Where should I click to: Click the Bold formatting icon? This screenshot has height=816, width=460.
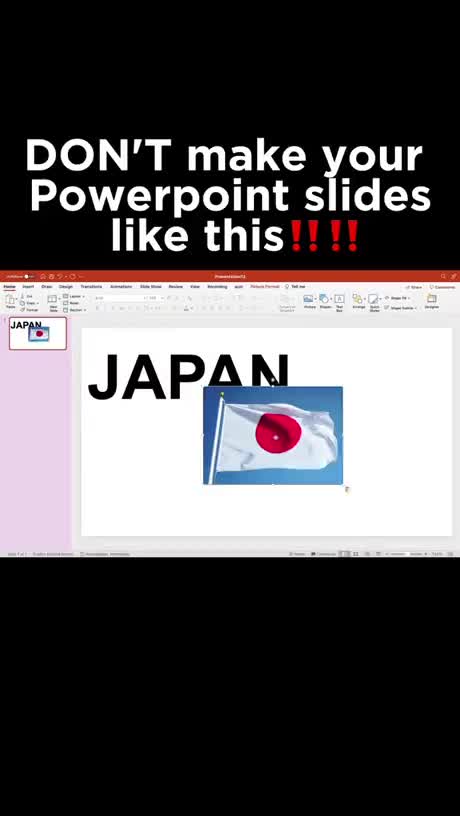97,308
